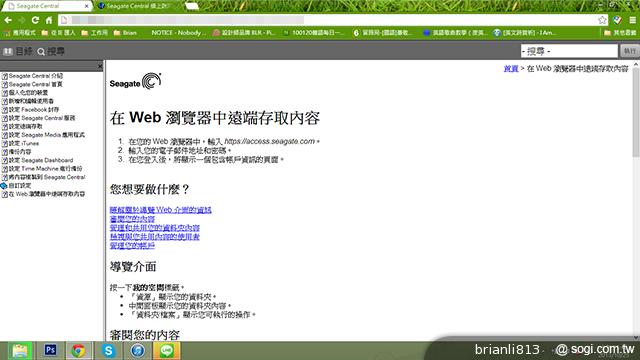640x360 pixels.
Task: Open the sidebar topic ending in Seagate Central
Action: coord(47,177)
